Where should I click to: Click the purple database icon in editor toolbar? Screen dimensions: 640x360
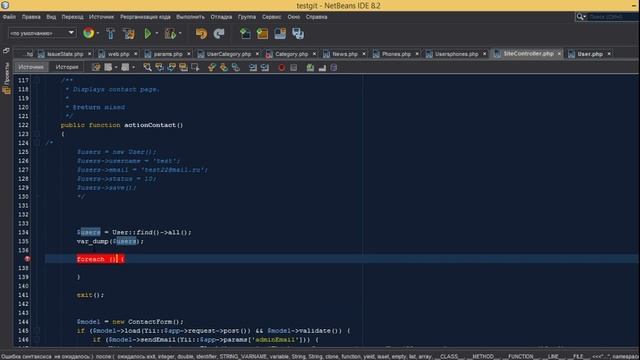click(334, 67)
